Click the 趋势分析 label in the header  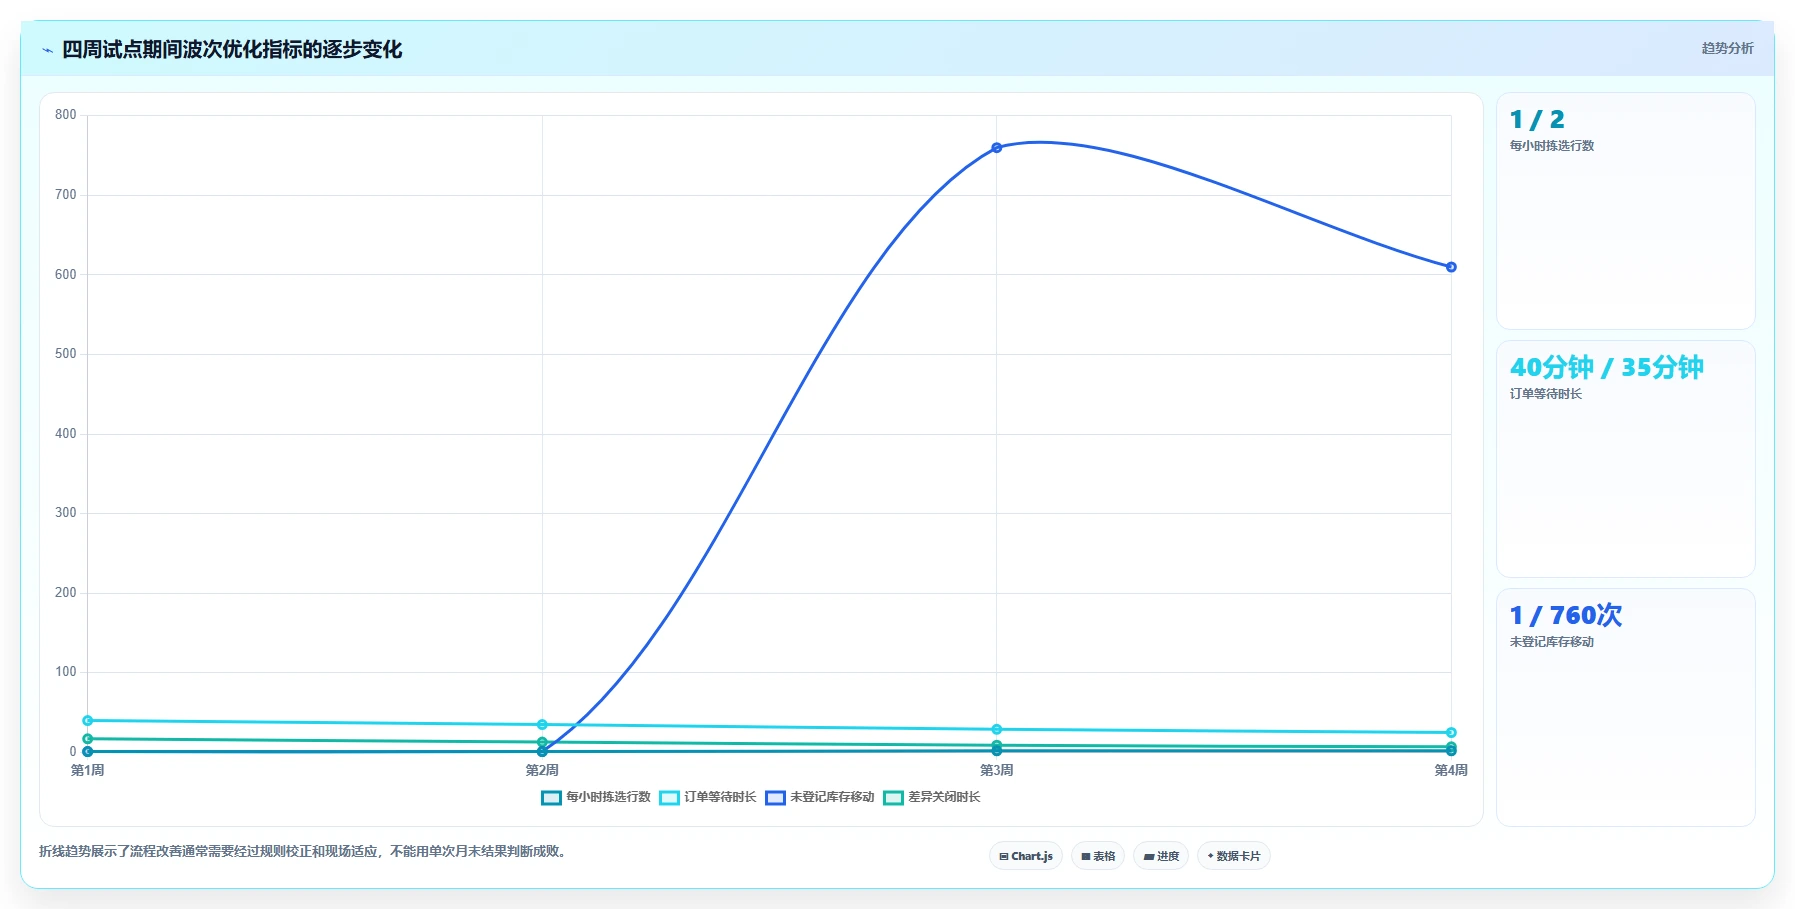[1727, 48]
